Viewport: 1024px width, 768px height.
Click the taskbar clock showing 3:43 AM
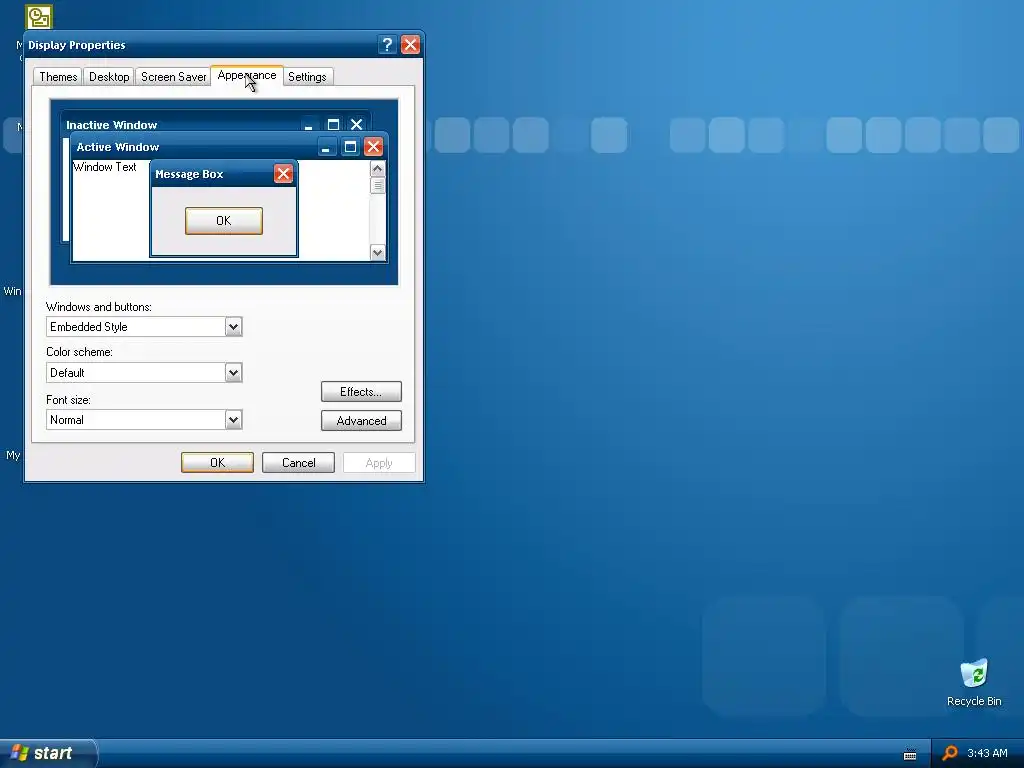(x=987, y=753)
